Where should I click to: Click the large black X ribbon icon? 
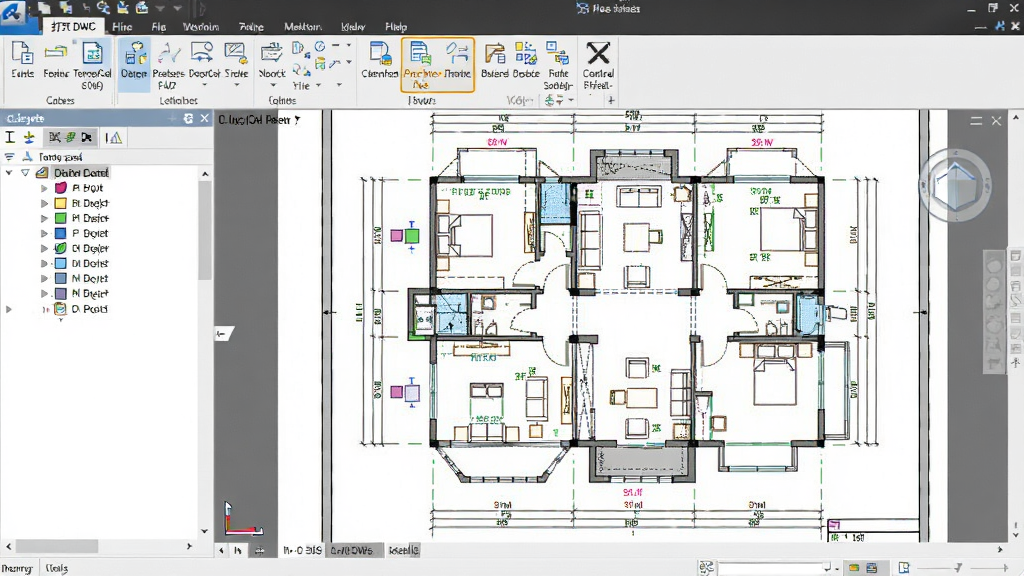pos(598,54)
